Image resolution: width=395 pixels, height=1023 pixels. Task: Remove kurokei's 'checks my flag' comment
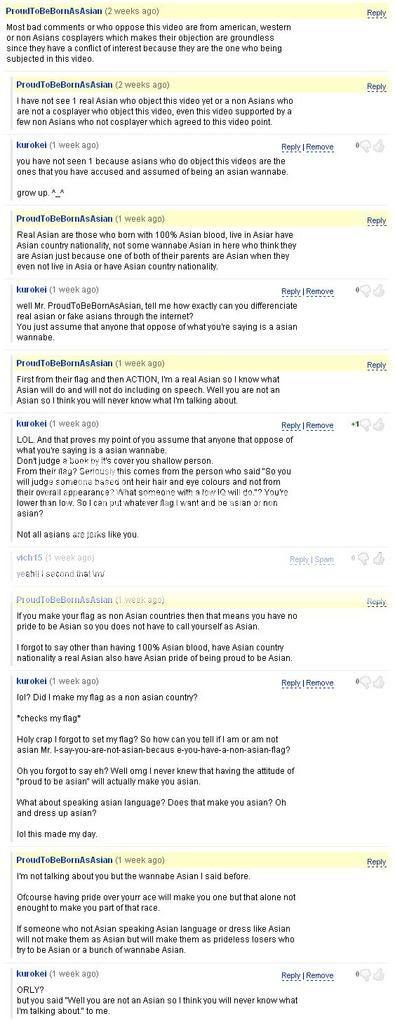(x=320, y=683)
